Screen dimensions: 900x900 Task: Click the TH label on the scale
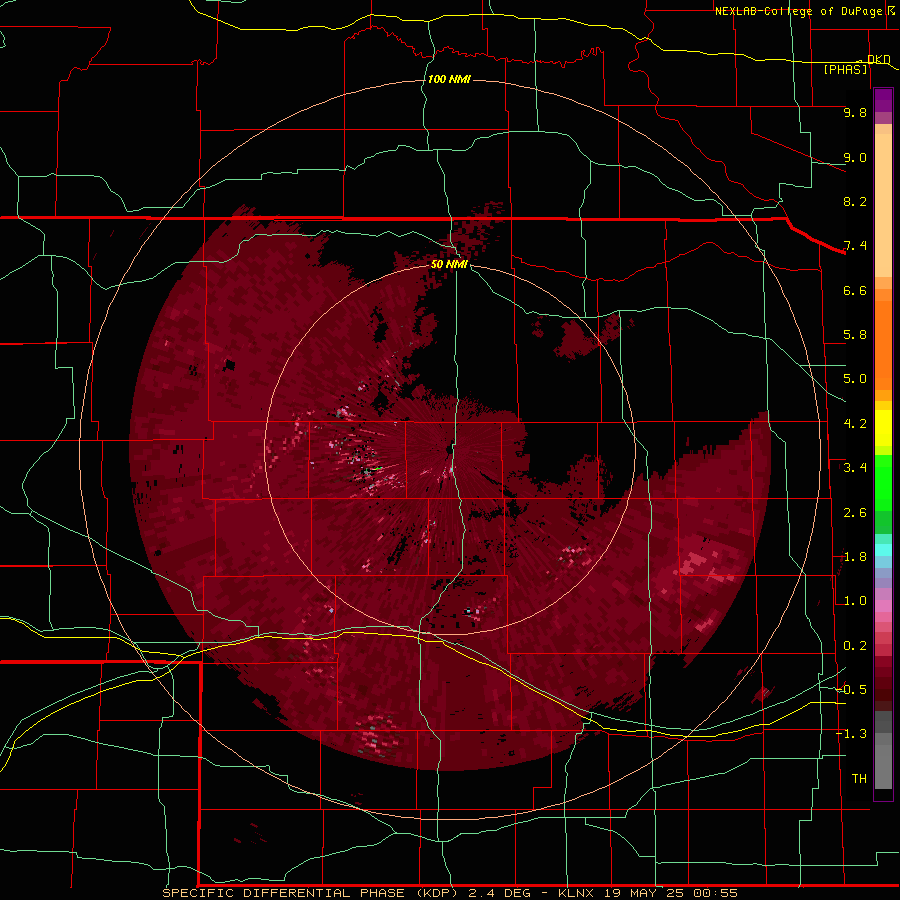[x=859, y=779]
